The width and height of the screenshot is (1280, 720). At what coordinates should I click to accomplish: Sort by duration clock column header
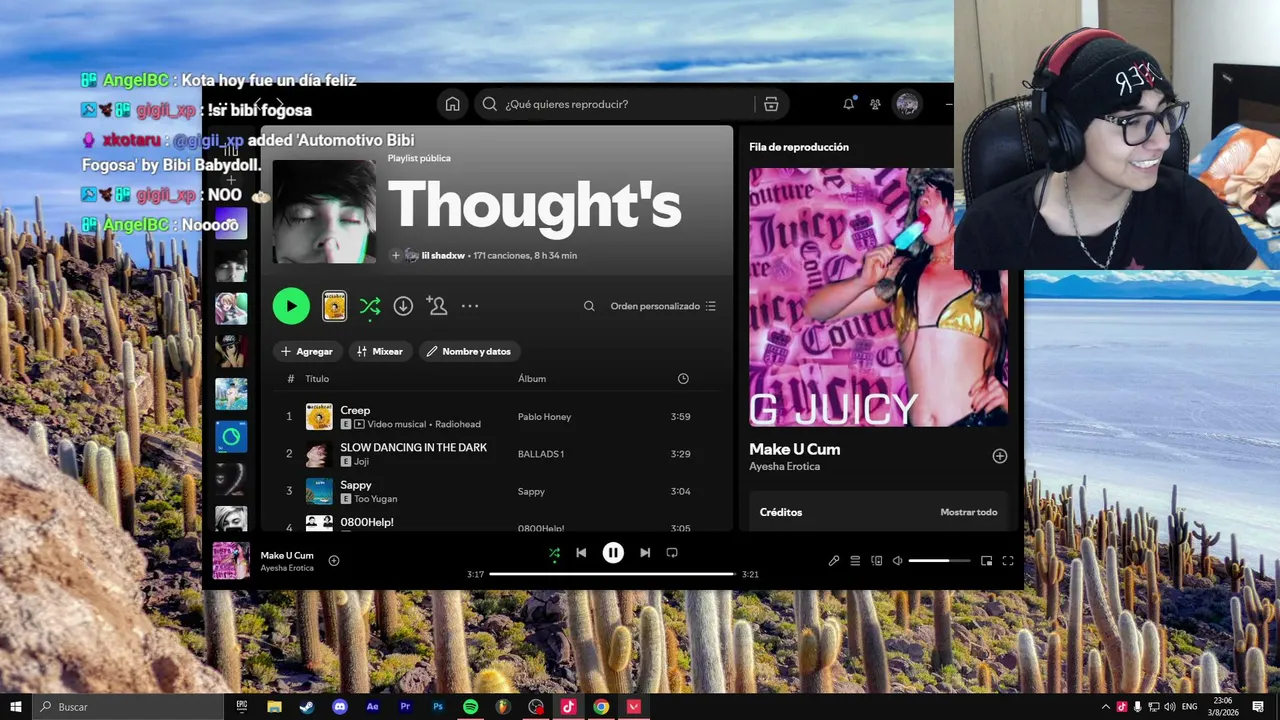click(683, 379)
